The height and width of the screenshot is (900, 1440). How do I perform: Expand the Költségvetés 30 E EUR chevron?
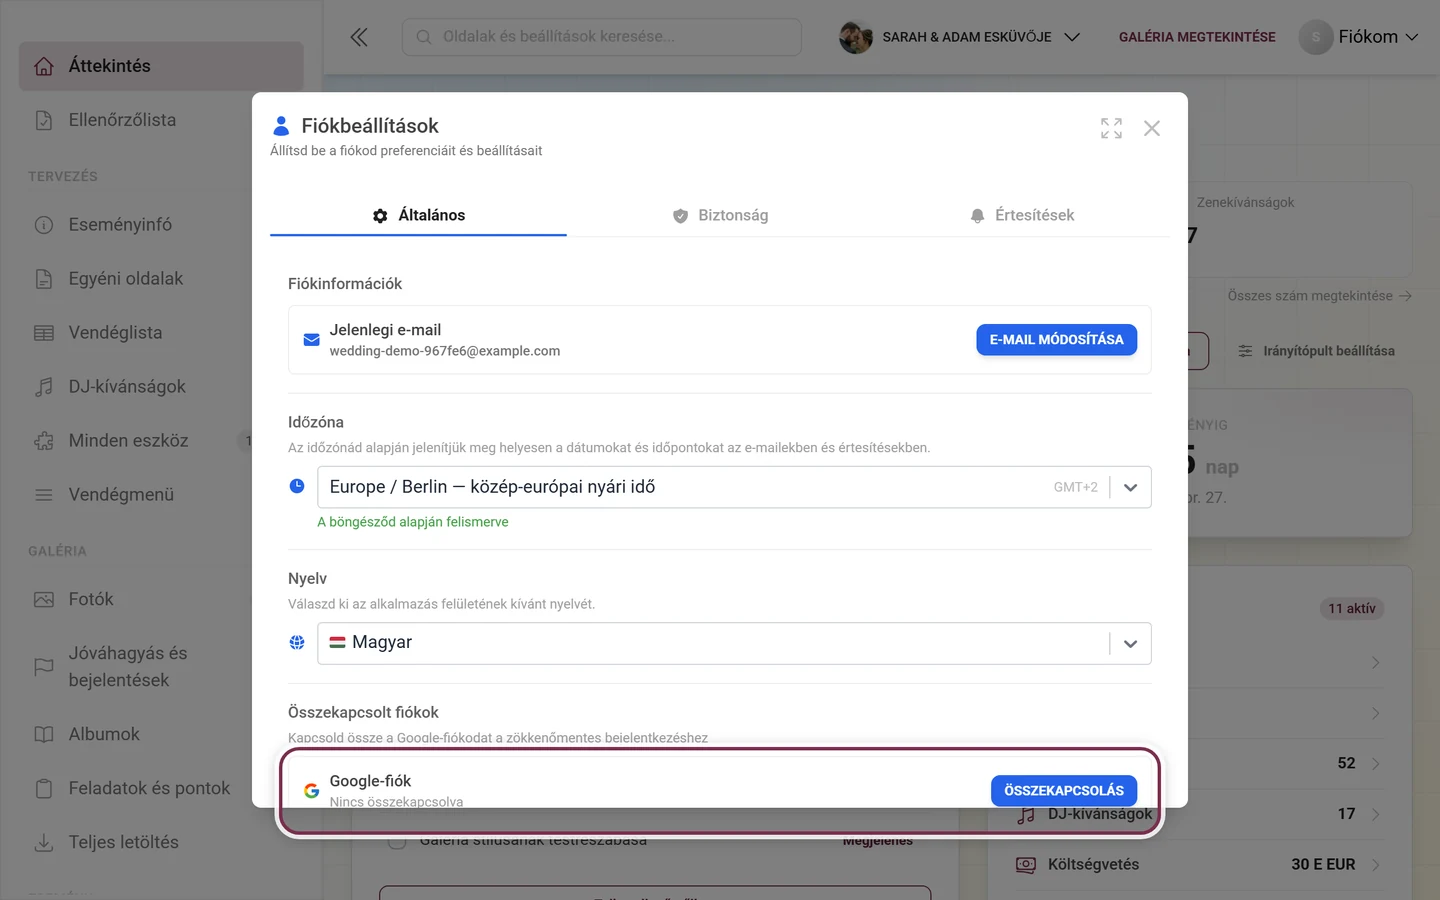tap(1376, 865)
